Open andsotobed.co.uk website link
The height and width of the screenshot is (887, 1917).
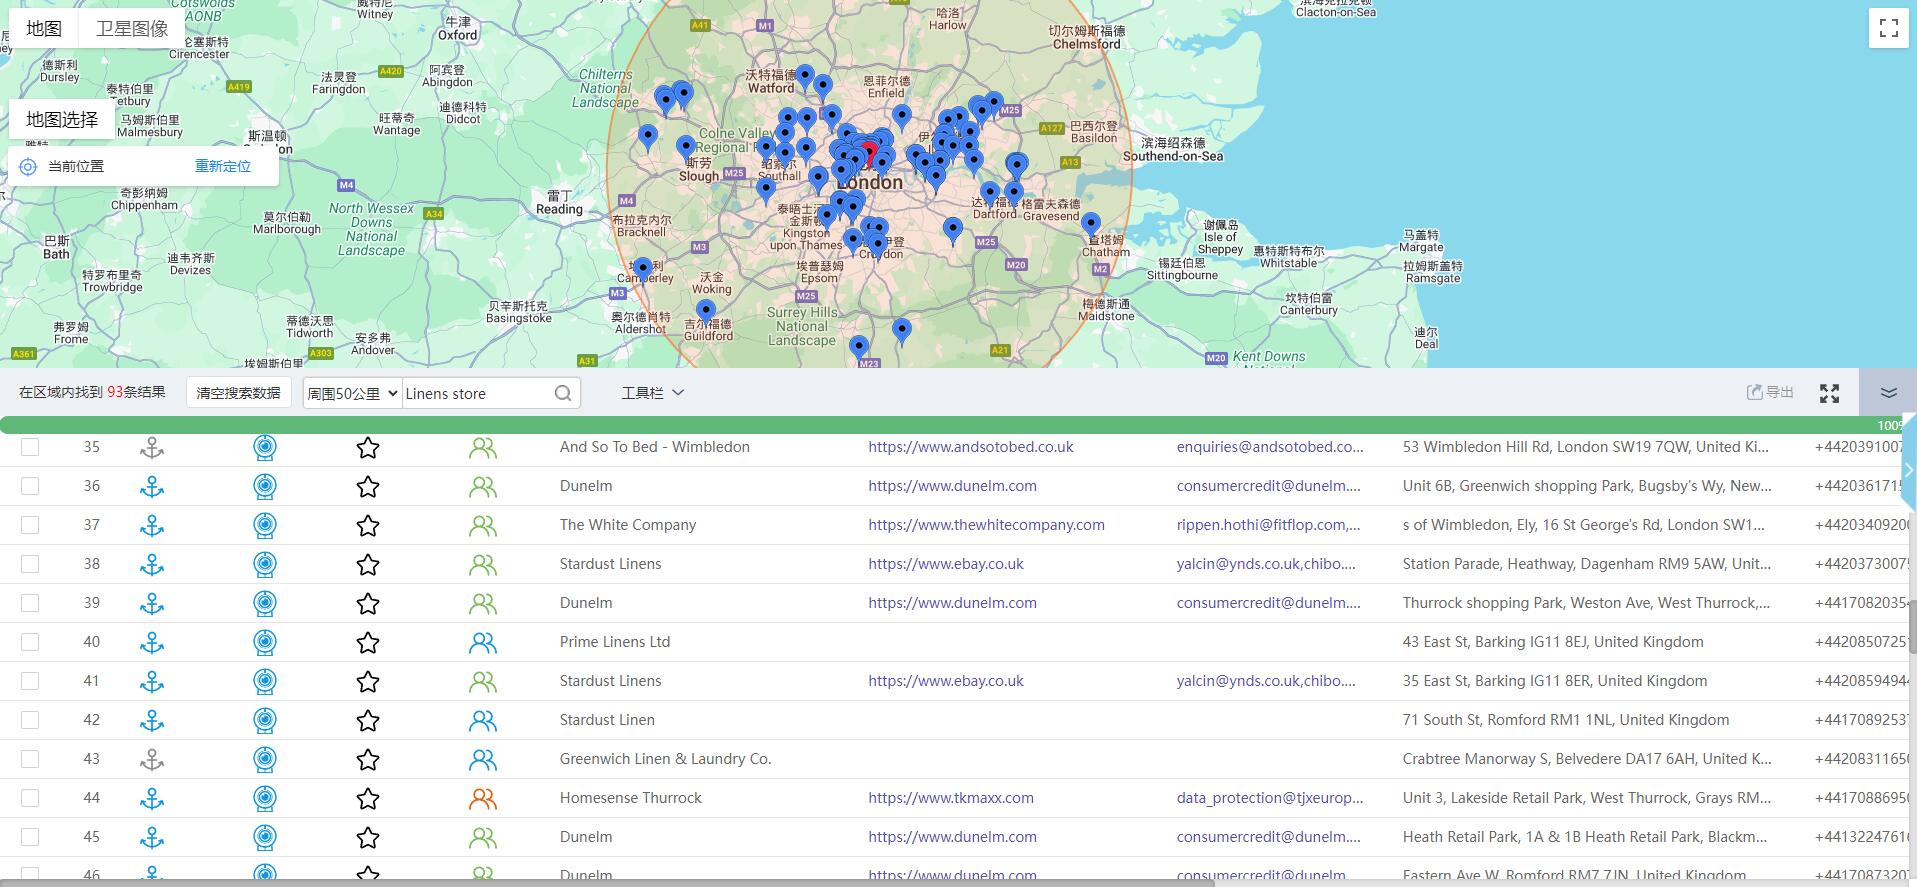click(970, 447)
